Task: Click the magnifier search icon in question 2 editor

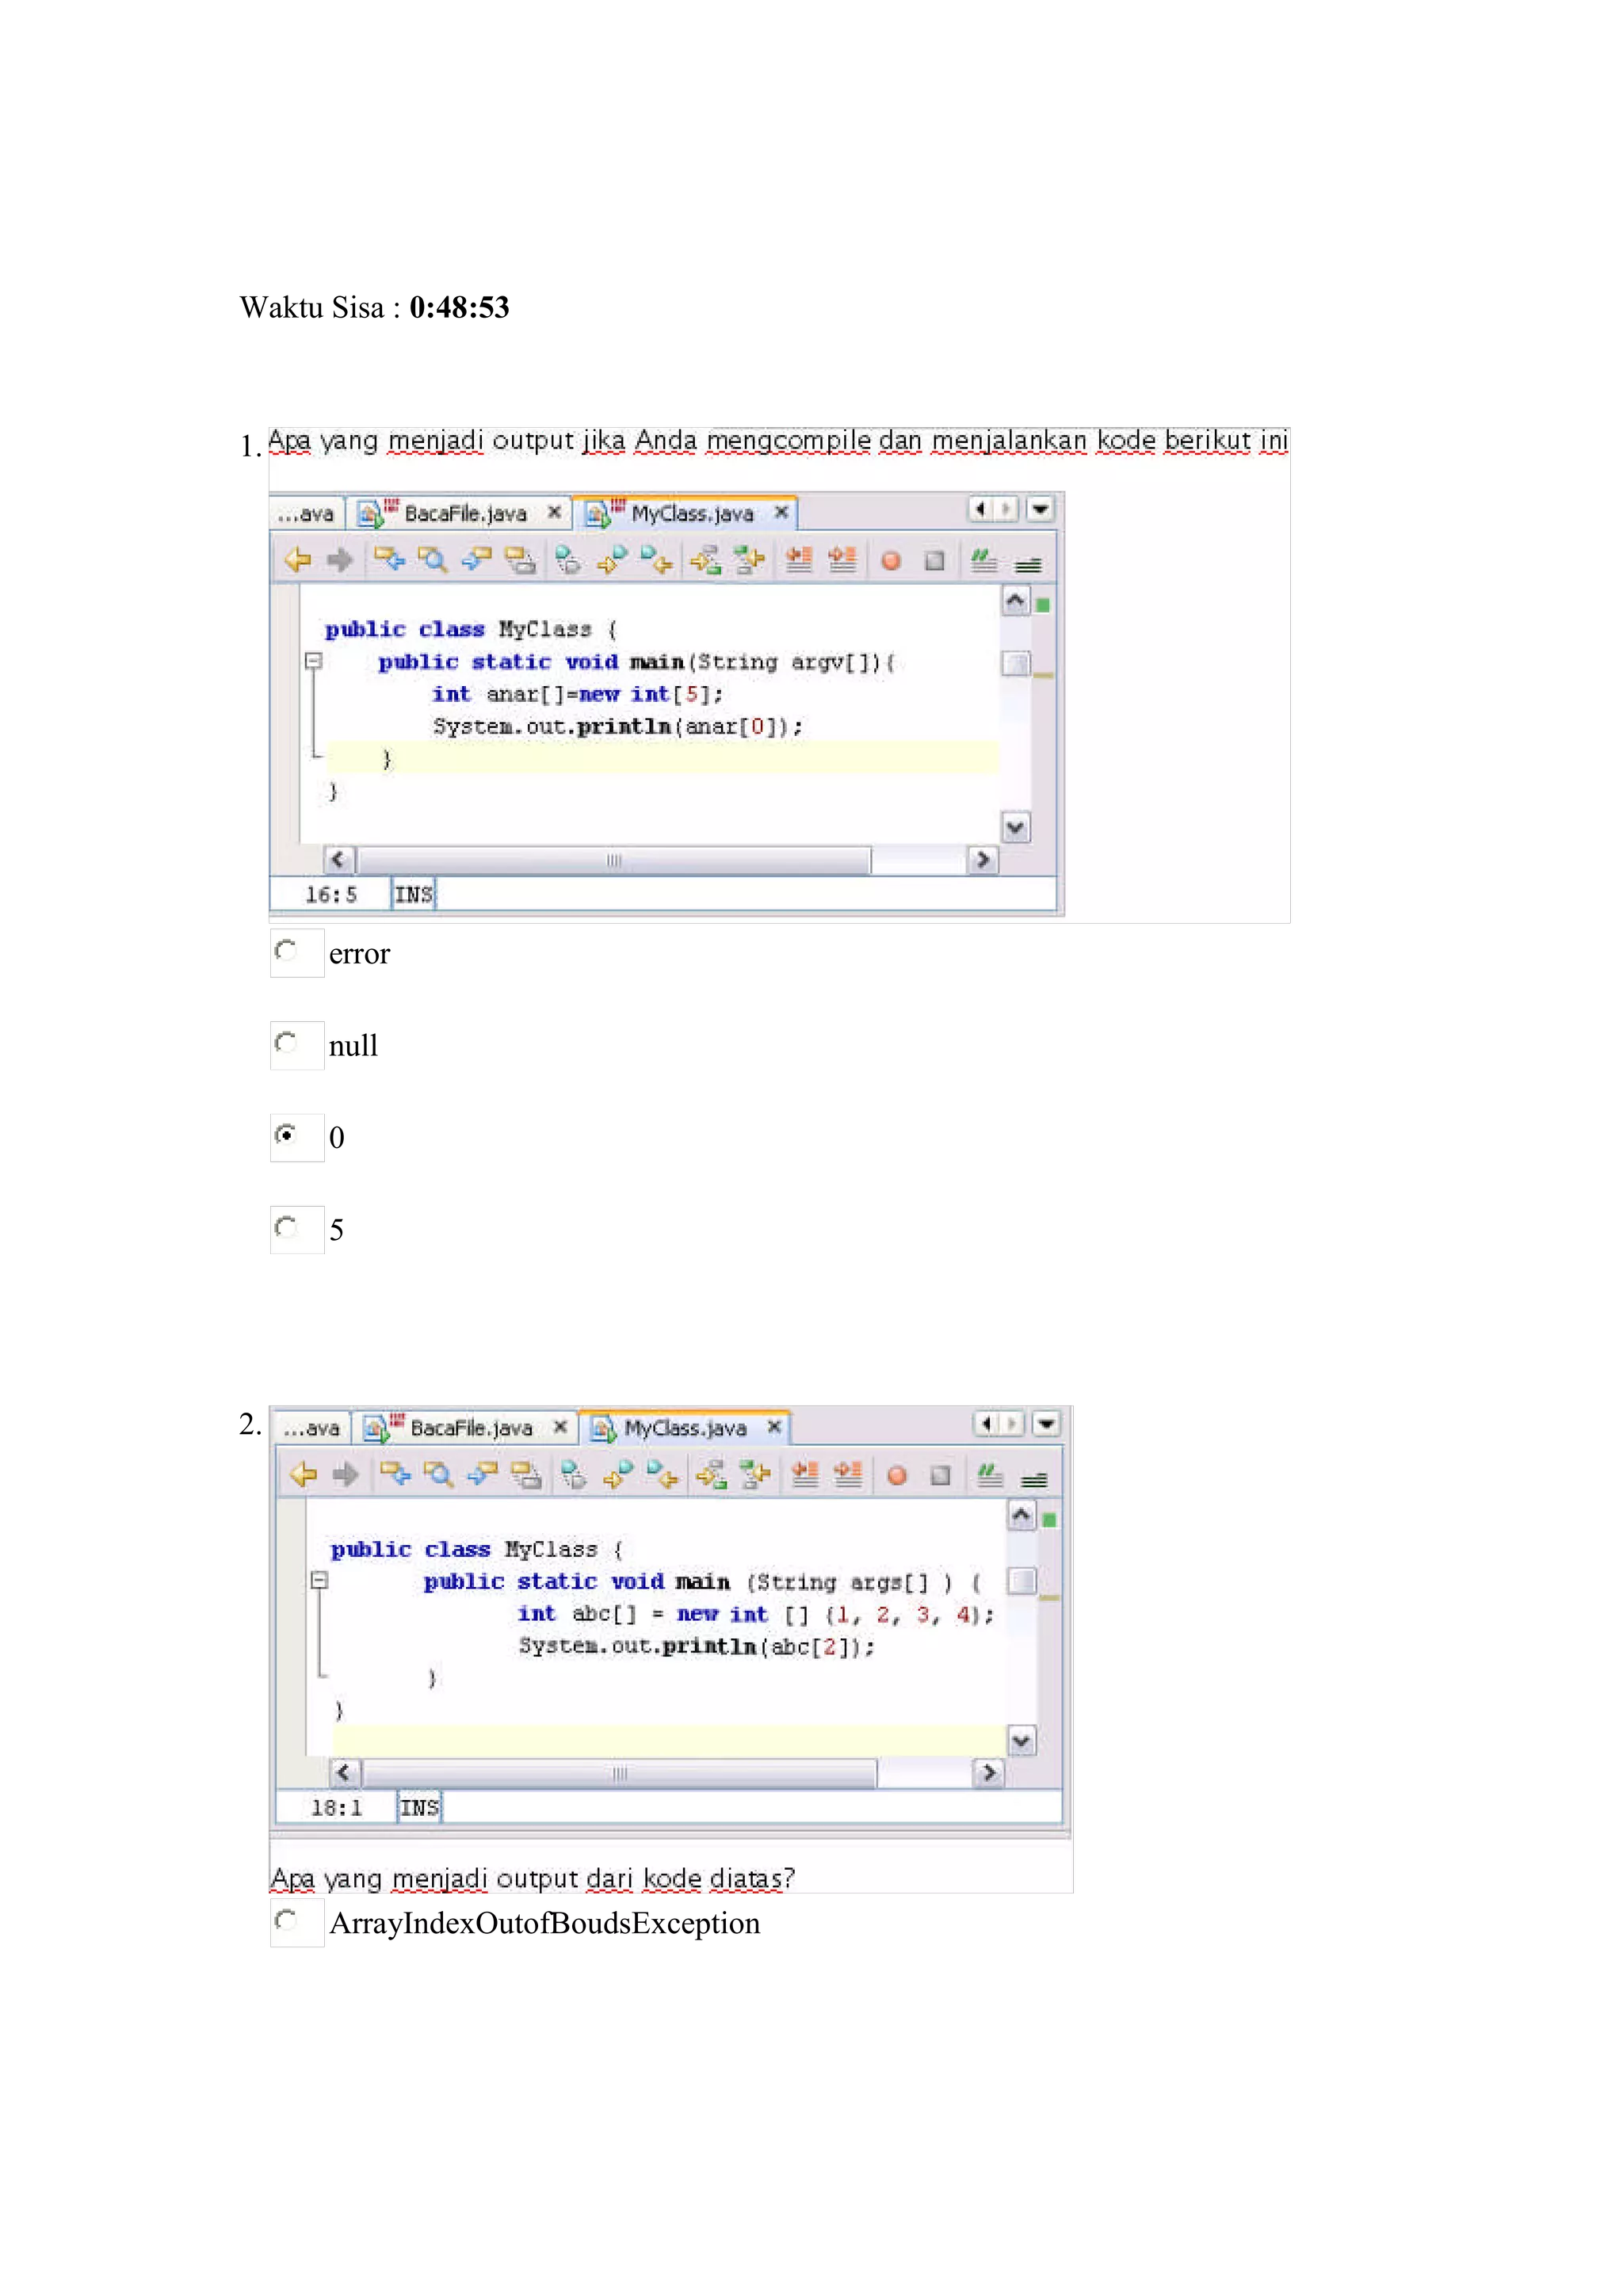Action: tap(438, 1474)
